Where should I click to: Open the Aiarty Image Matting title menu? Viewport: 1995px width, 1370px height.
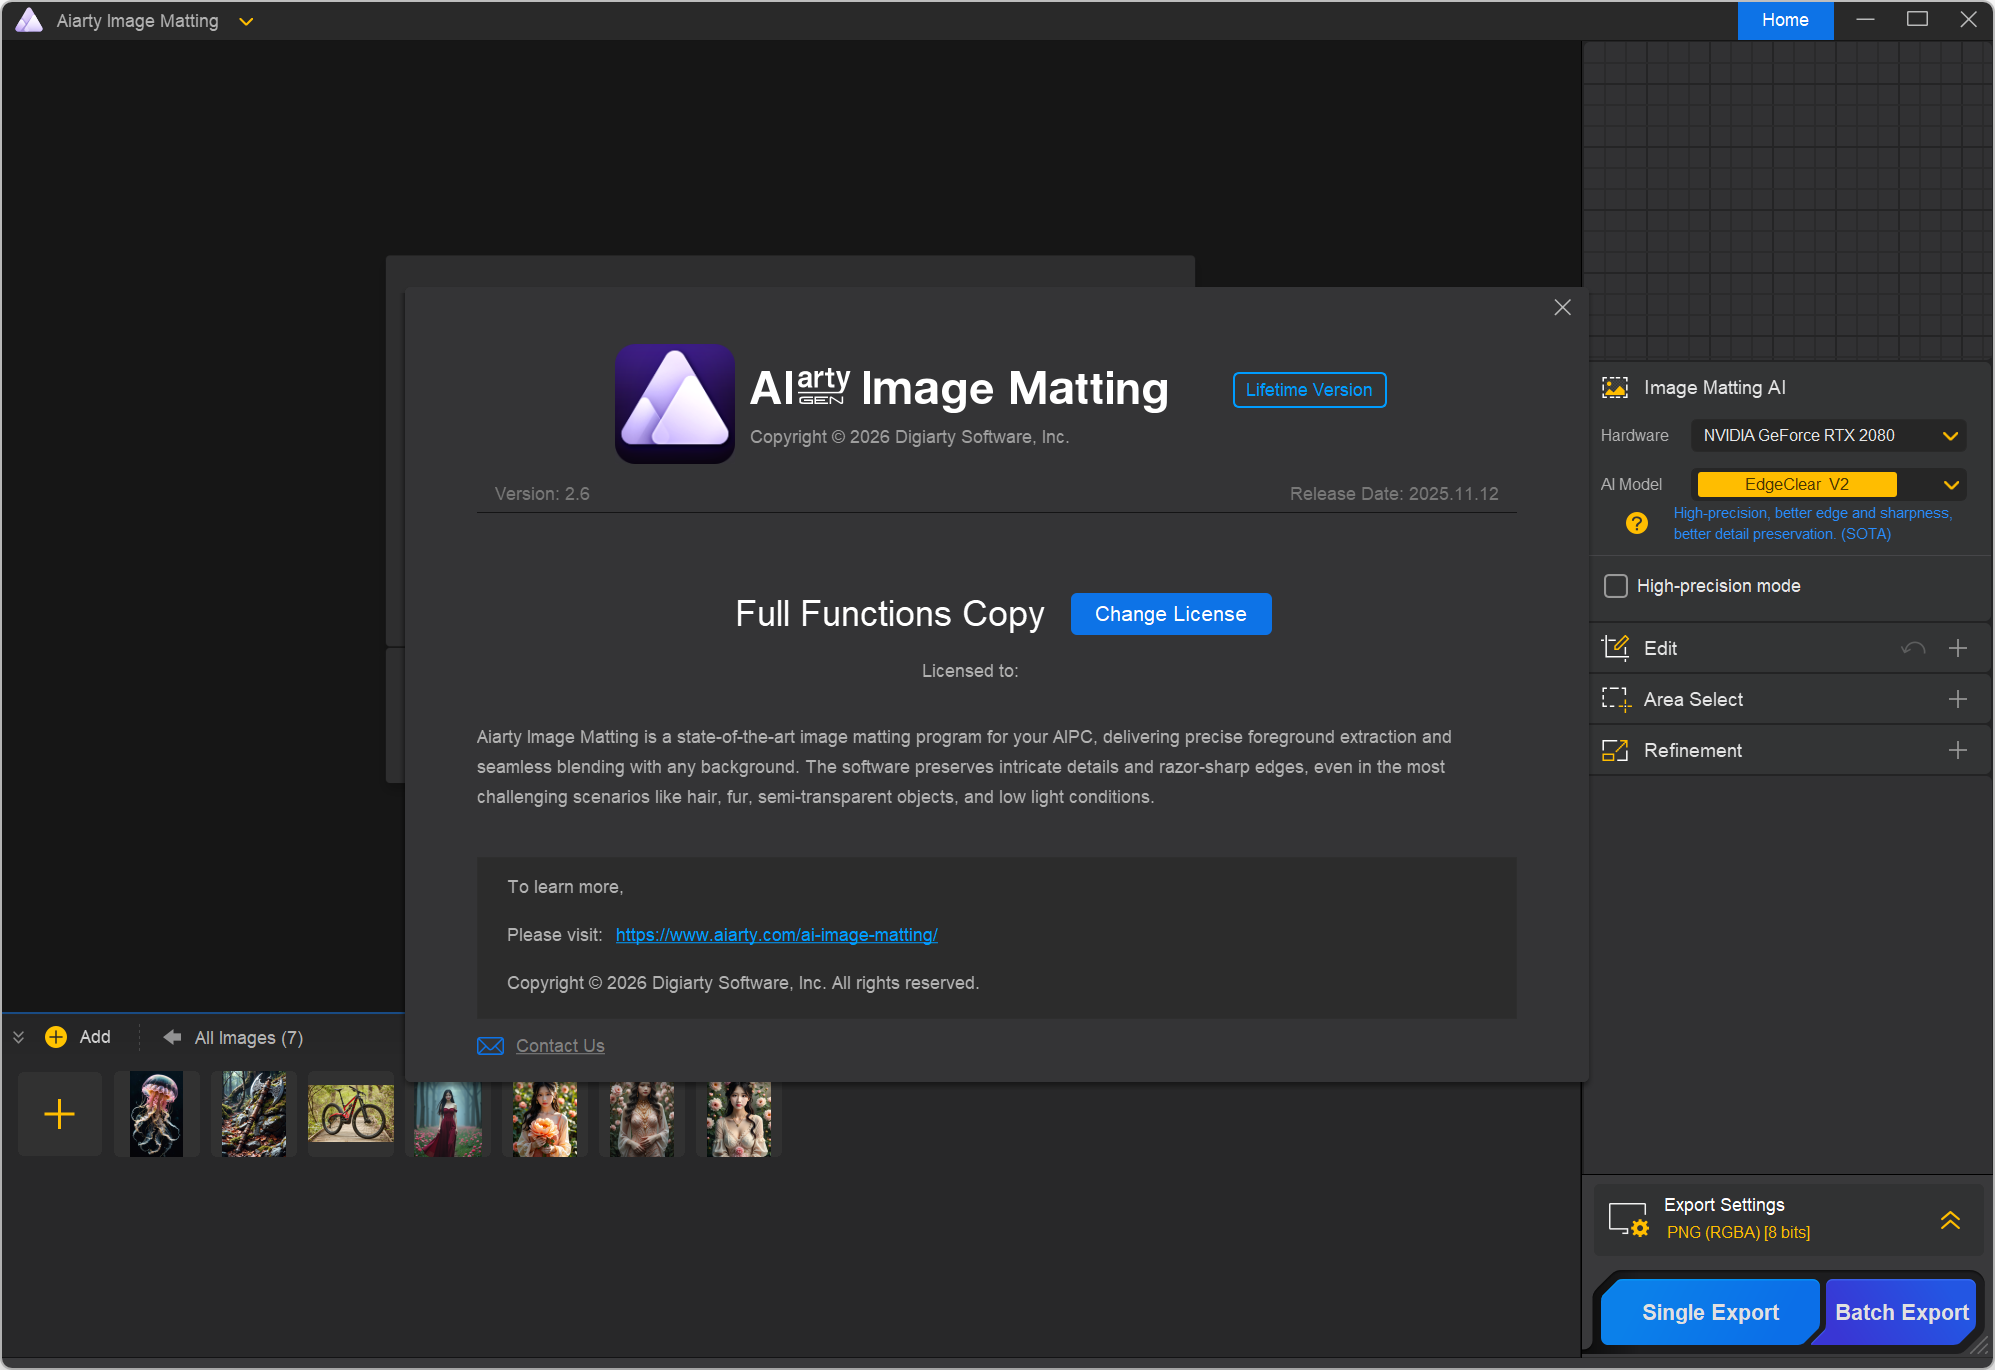coord(246,21)
